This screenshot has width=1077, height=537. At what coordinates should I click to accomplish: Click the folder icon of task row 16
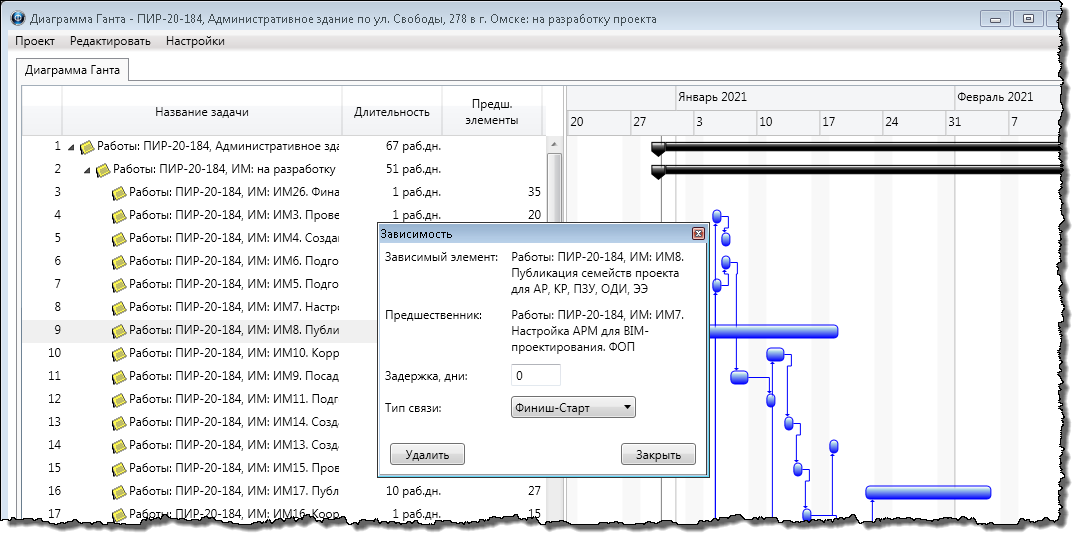click(x=119, y=491)
